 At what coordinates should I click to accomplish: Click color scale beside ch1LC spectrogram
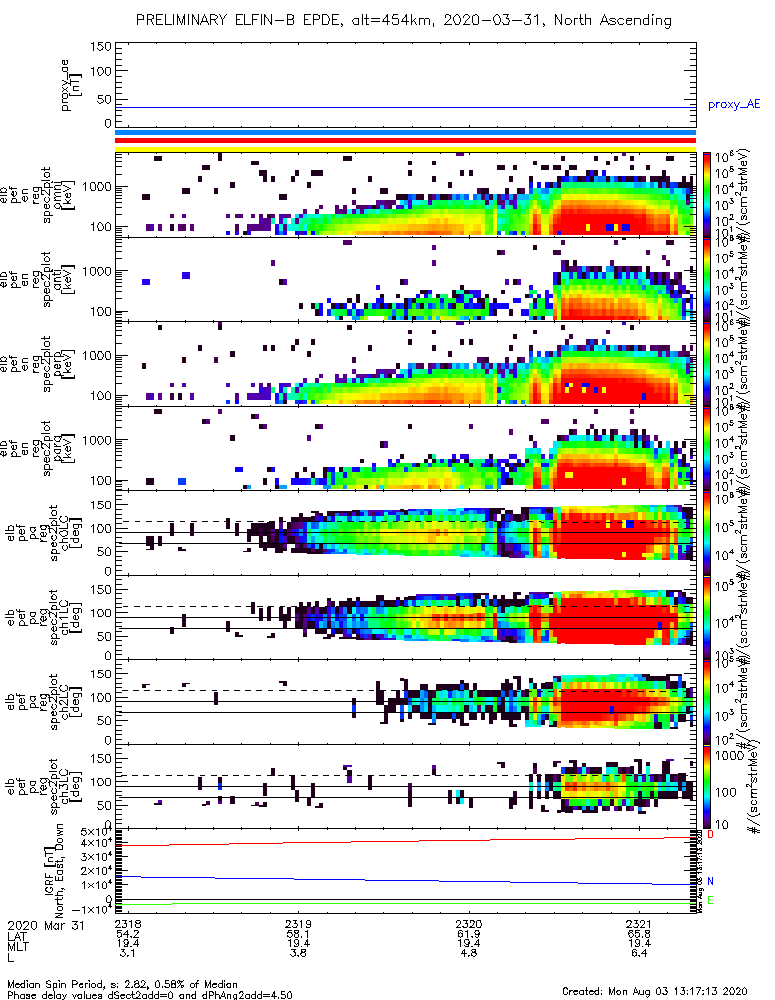pos(707,617)
